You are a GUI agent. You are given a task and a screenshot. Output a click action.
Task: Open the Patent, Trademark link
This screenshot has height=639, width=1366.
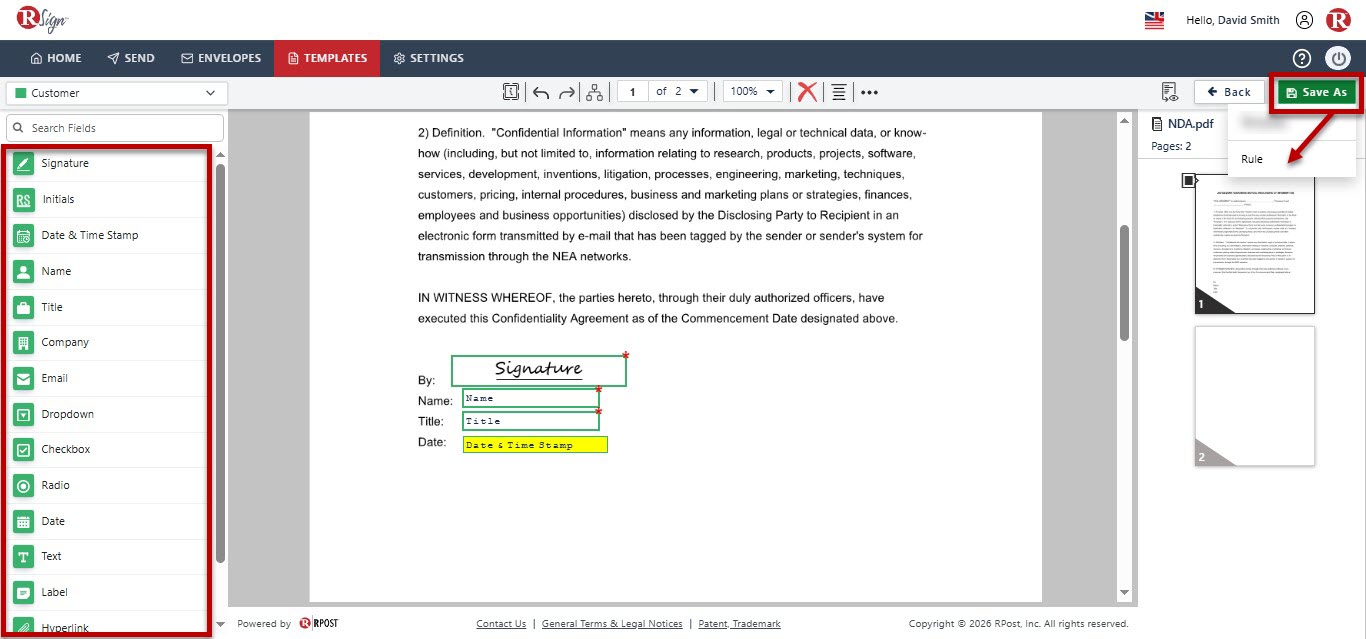click(x=739, y=624)
